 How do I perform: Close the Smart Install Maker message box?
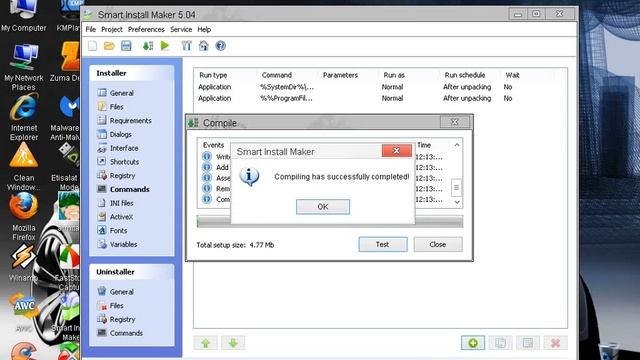click(397, 151)
